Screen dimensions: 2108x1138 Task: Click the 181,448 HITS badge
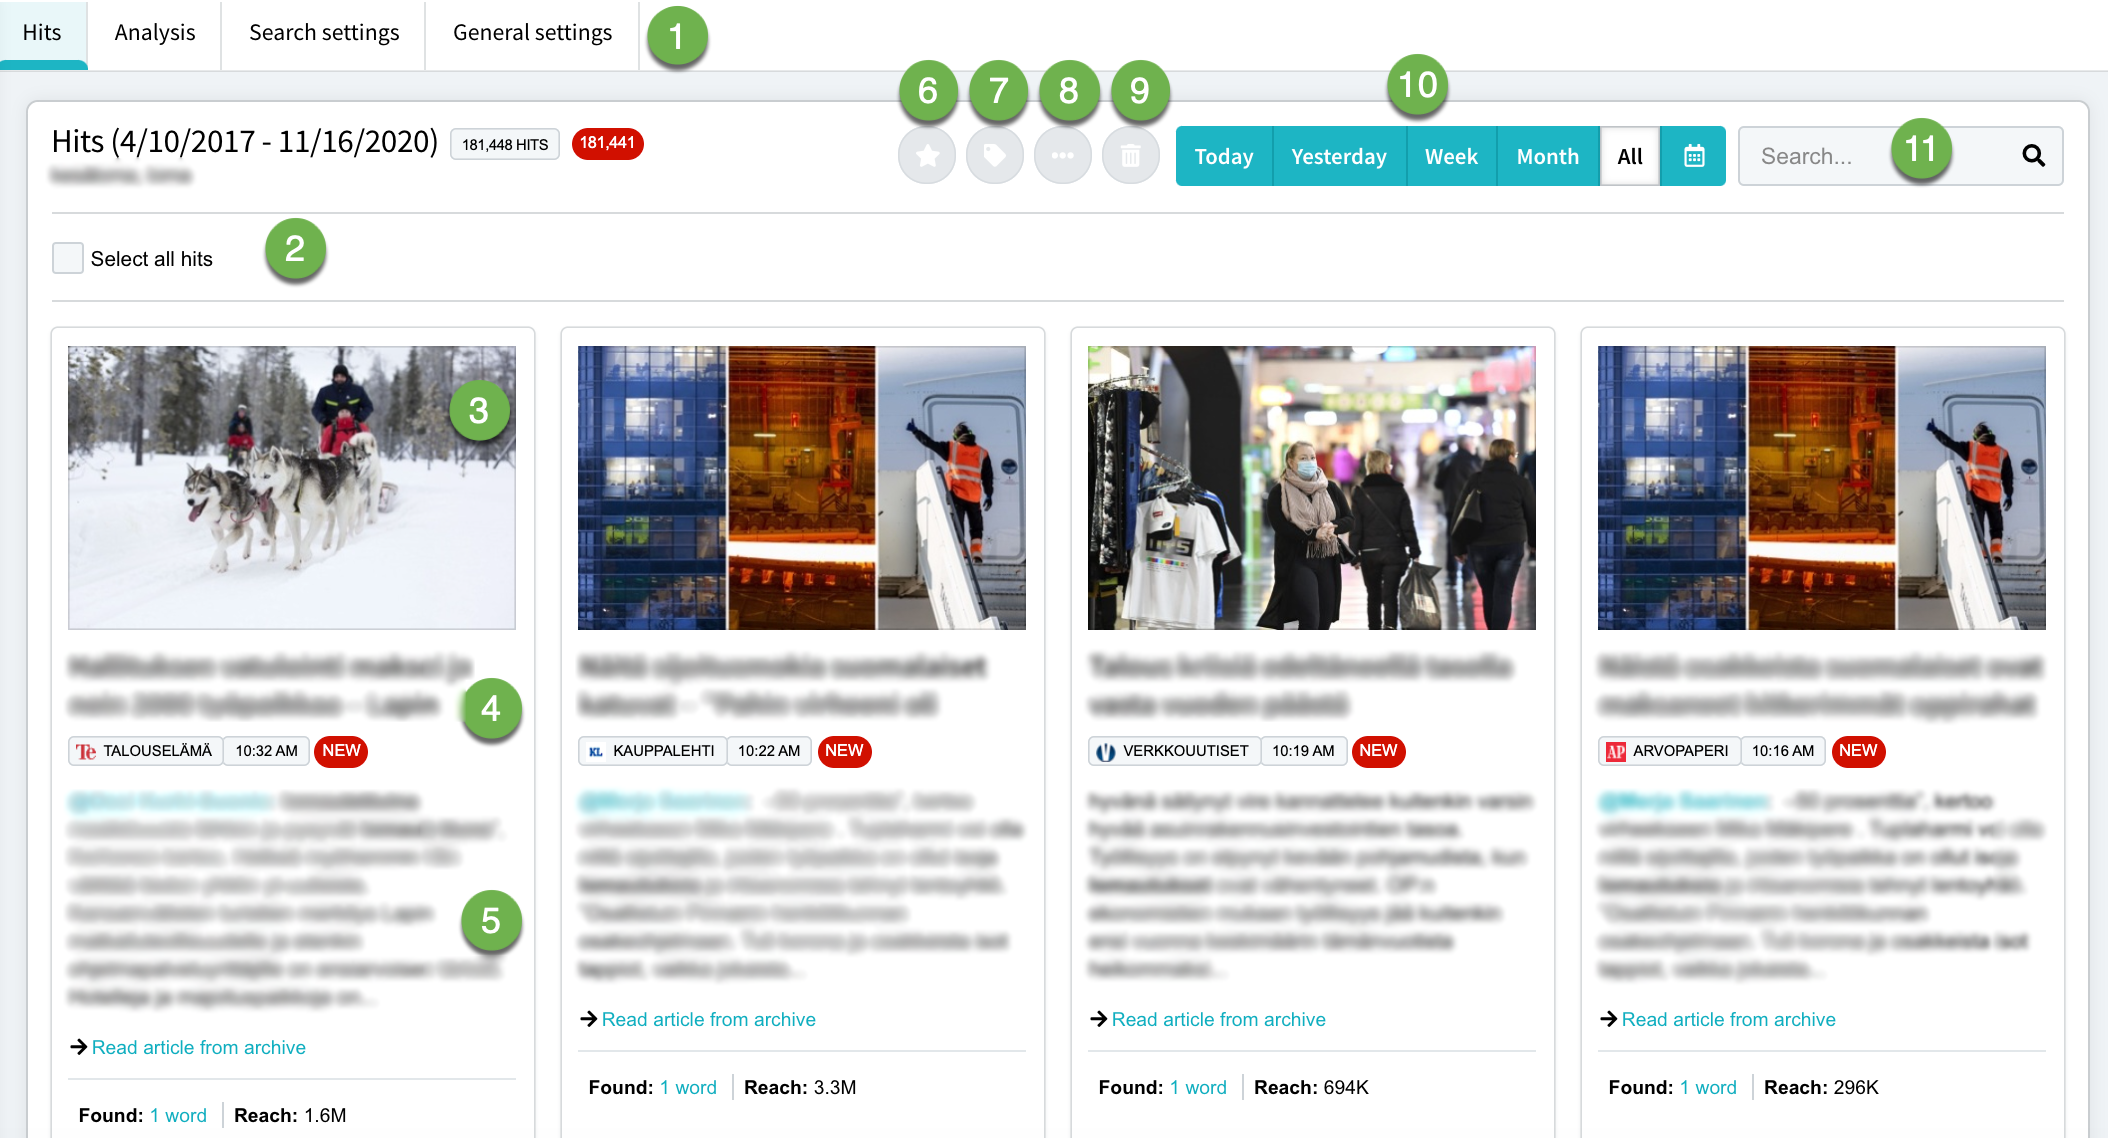pyautogui.click(x=505, y=144)
